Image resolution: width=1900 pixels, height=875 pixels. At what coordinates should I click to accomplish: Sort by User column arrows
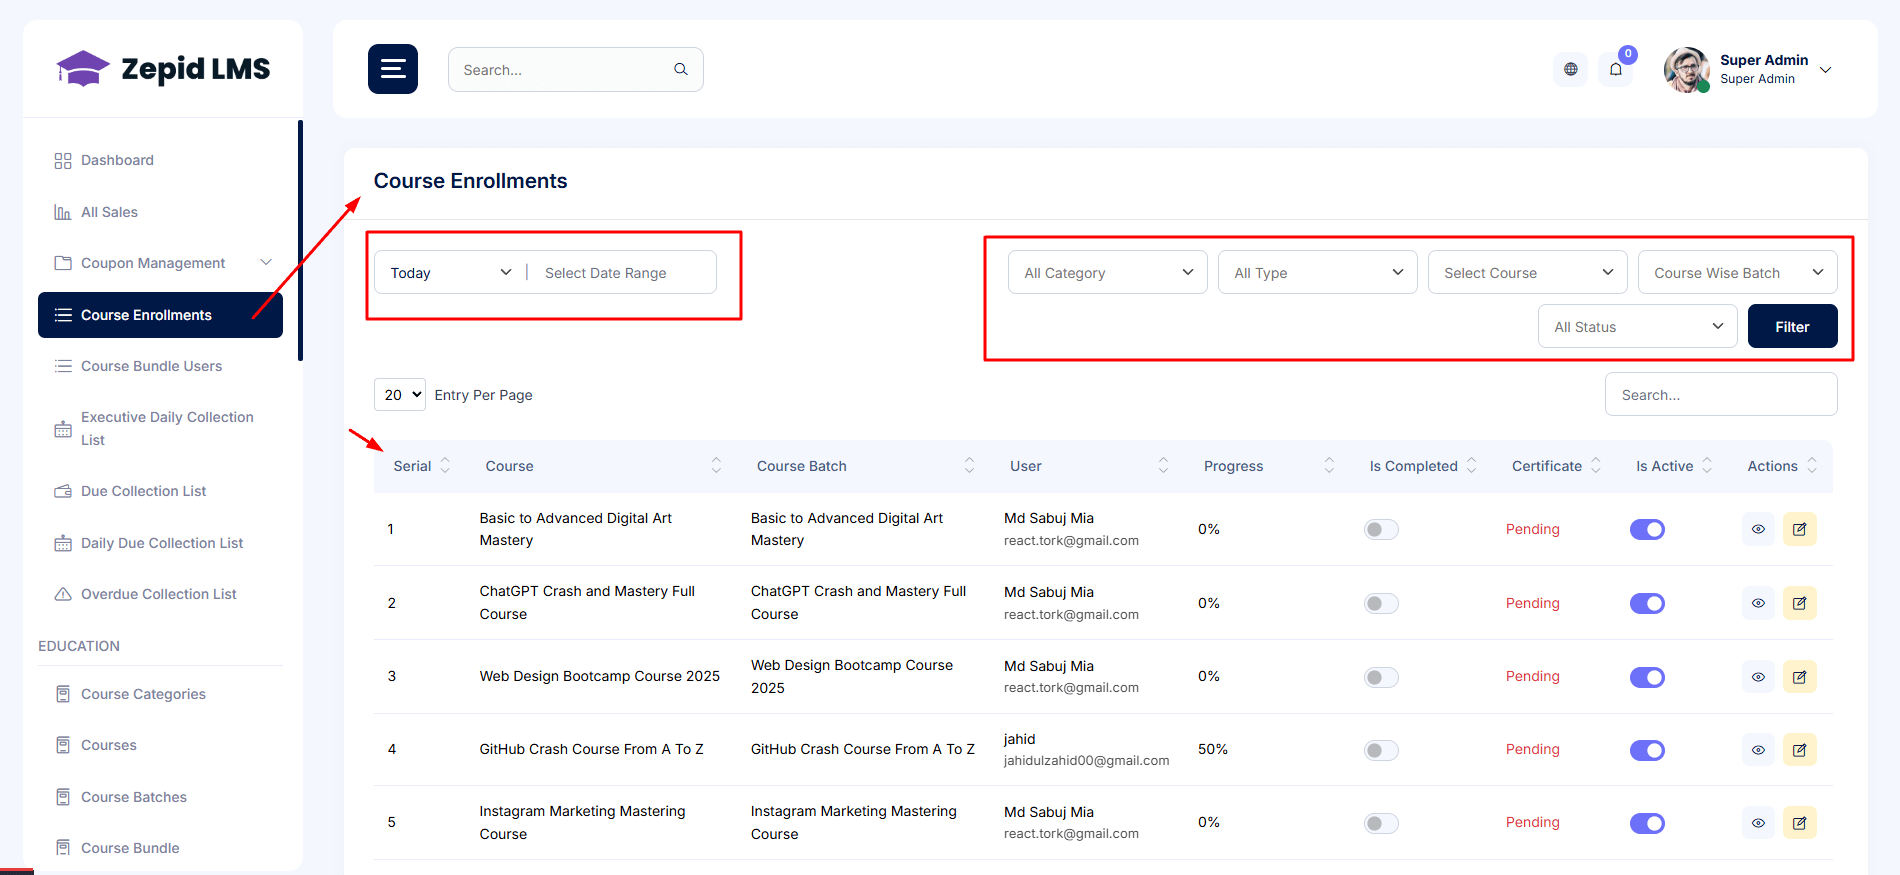coord(1163,466)
